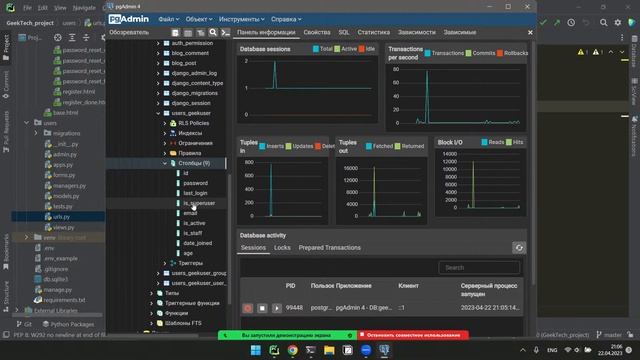Screen dimensions: 640x360
Task: Open the Инструменты menu
Action: 242,19
